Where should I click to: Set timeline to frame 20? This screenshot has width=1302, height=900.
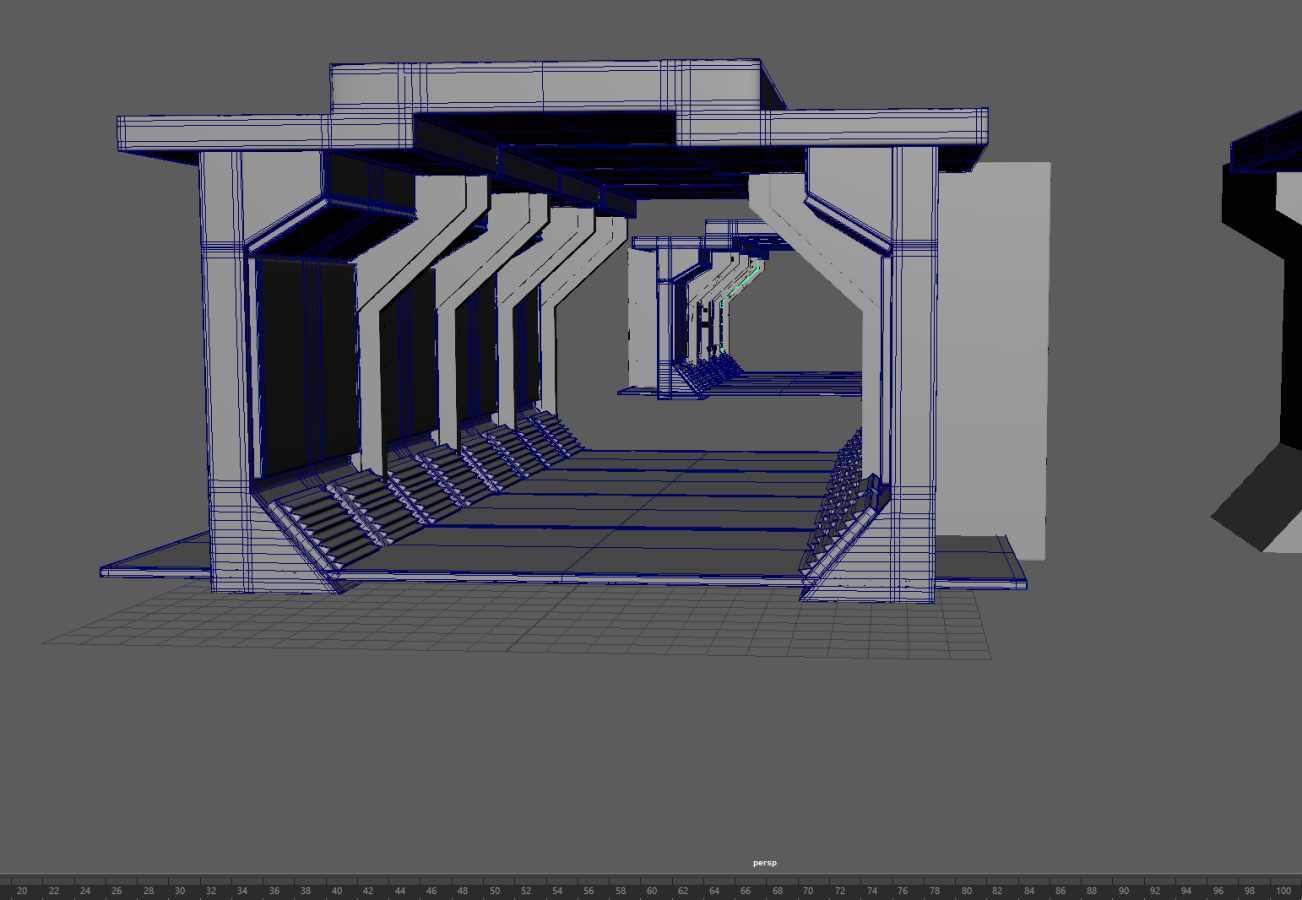(x=22, y=890)
